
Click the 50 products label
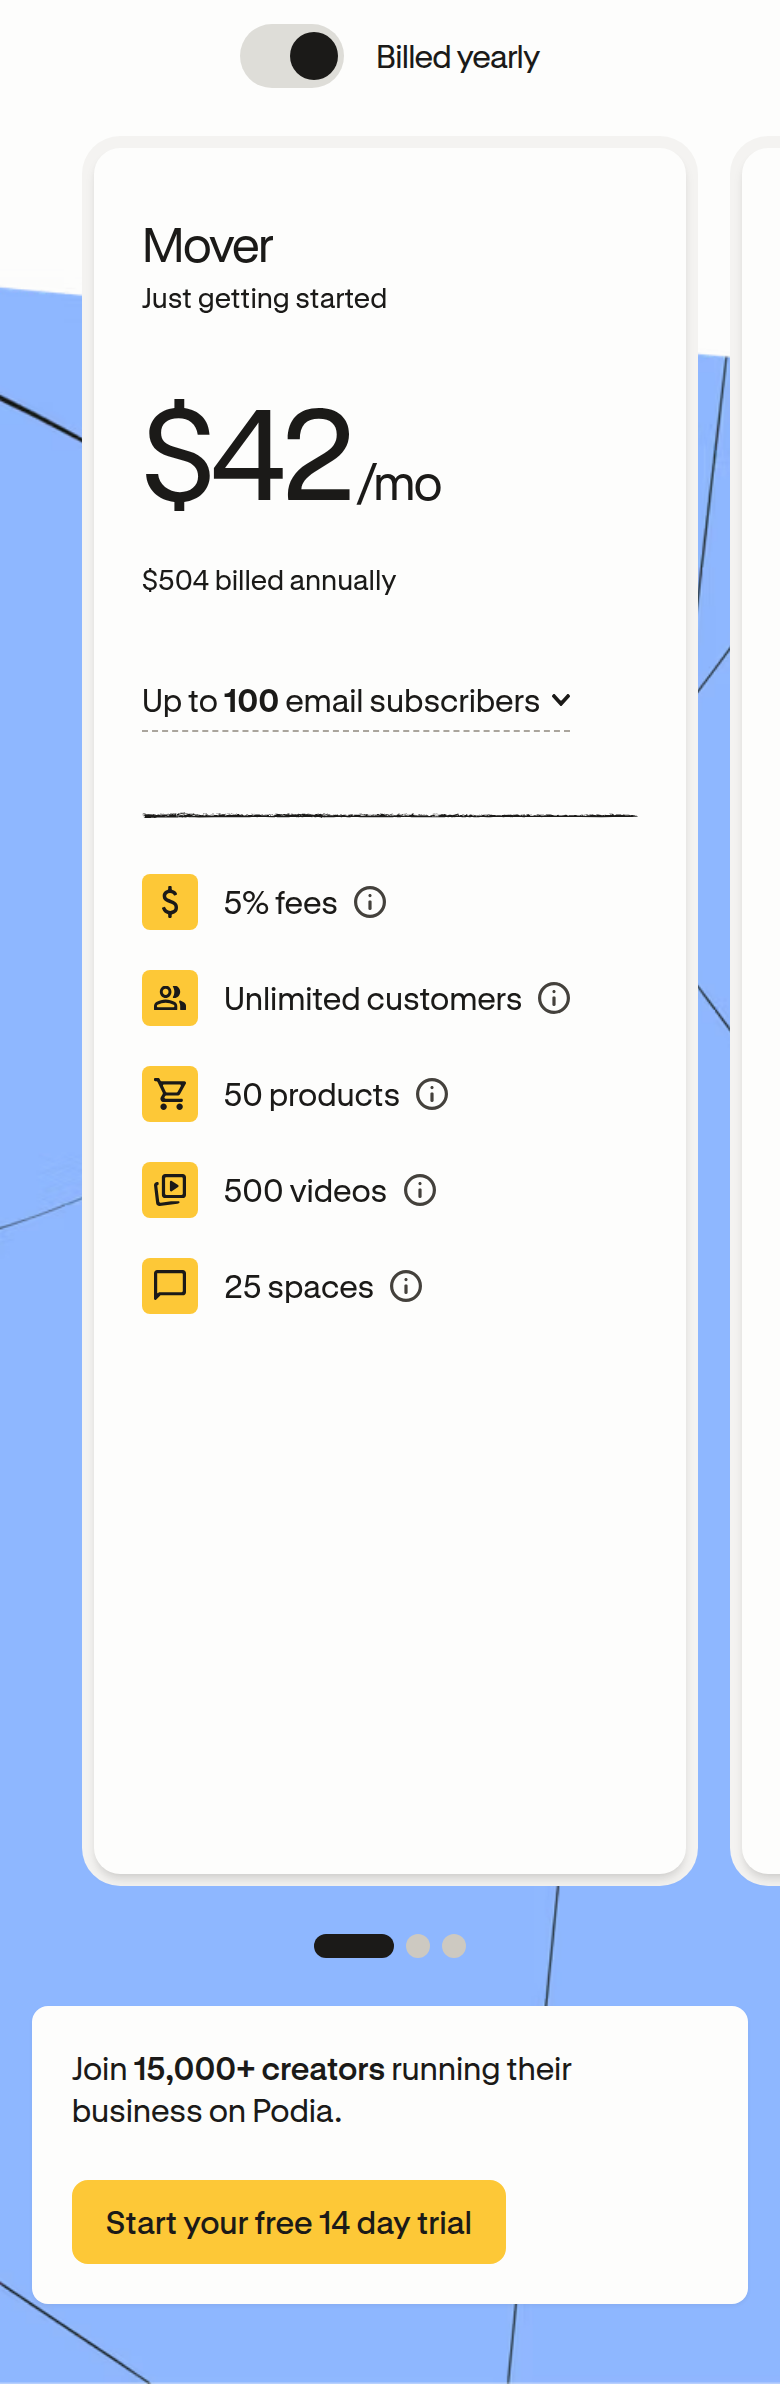(312, 1095)
